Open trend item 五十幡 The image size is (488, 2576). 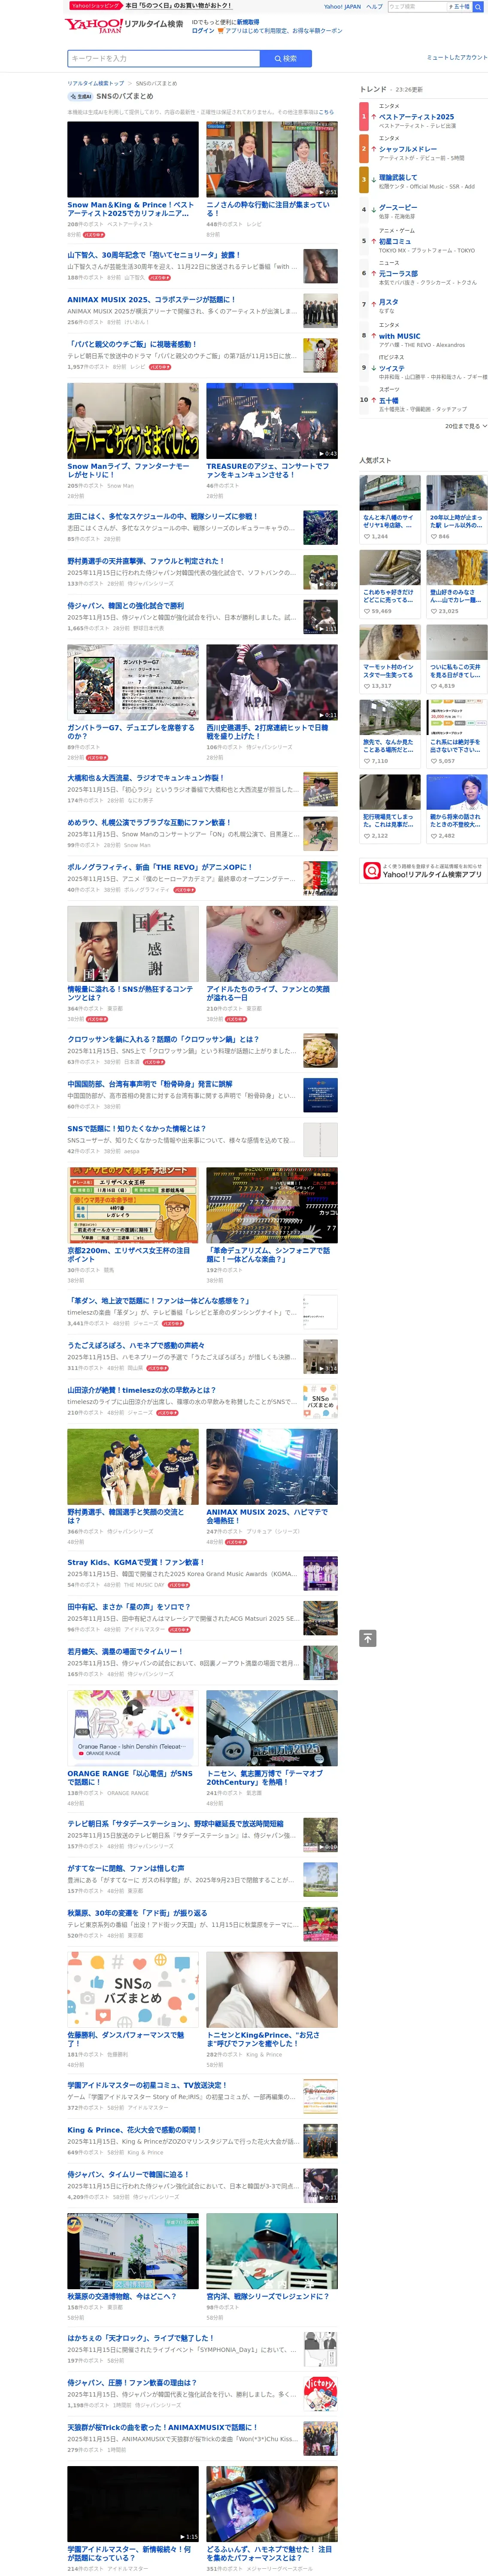point(388,400)
